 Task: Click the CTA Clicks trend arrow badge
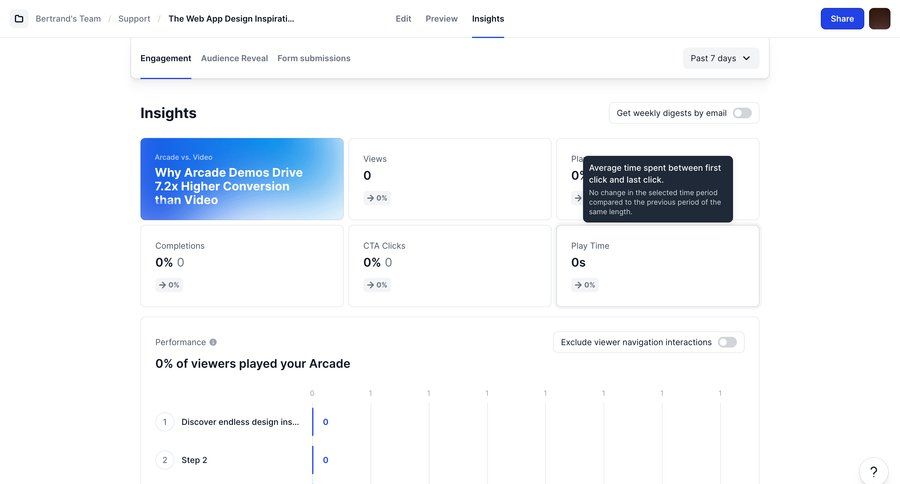click(x=377, y=285)
